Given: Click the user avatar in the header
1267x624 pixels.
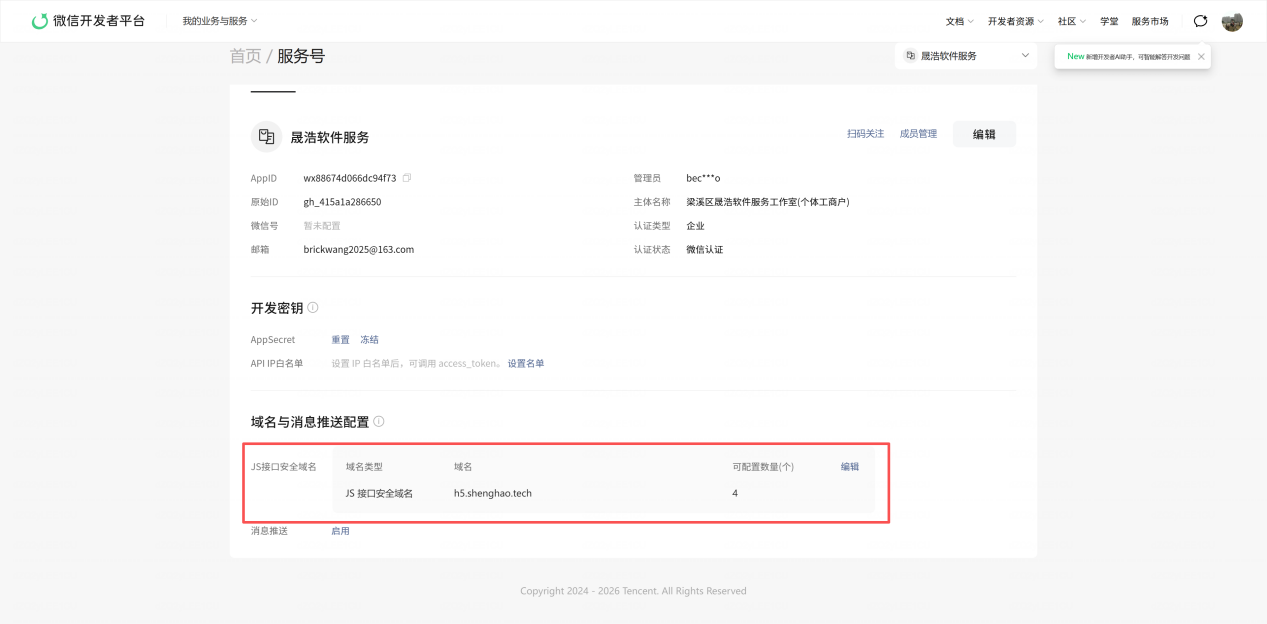Looking at the screenshot, I should [1232, 21].
